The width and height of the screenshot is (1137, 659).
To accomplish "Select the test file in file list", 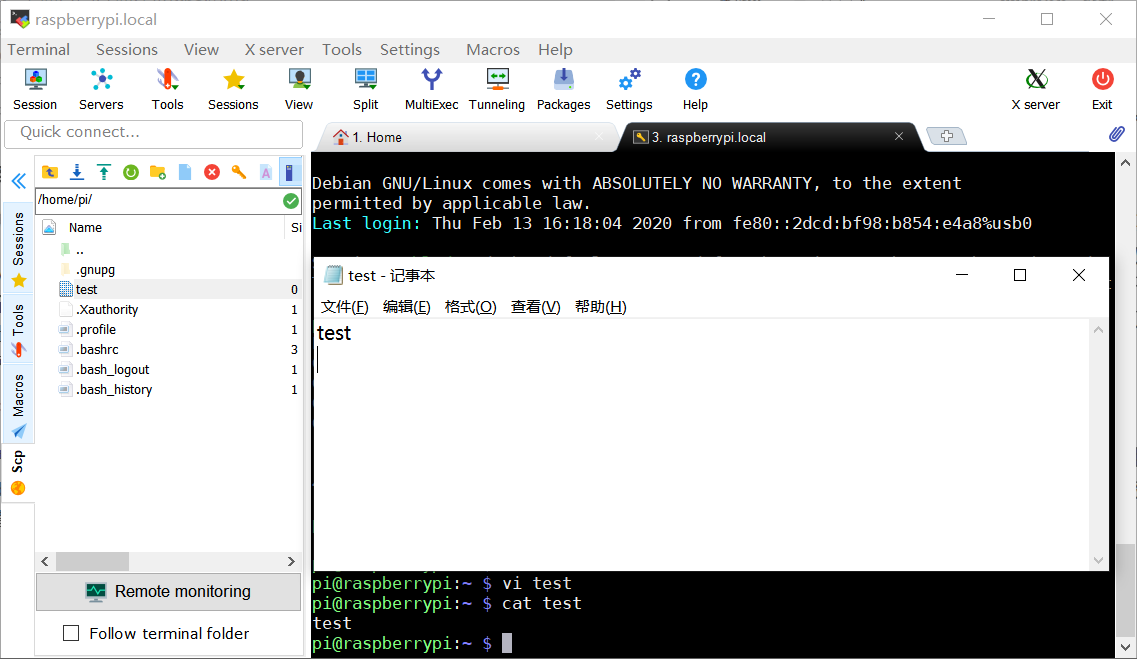I will pyautogui.click(x=168, y=289).
